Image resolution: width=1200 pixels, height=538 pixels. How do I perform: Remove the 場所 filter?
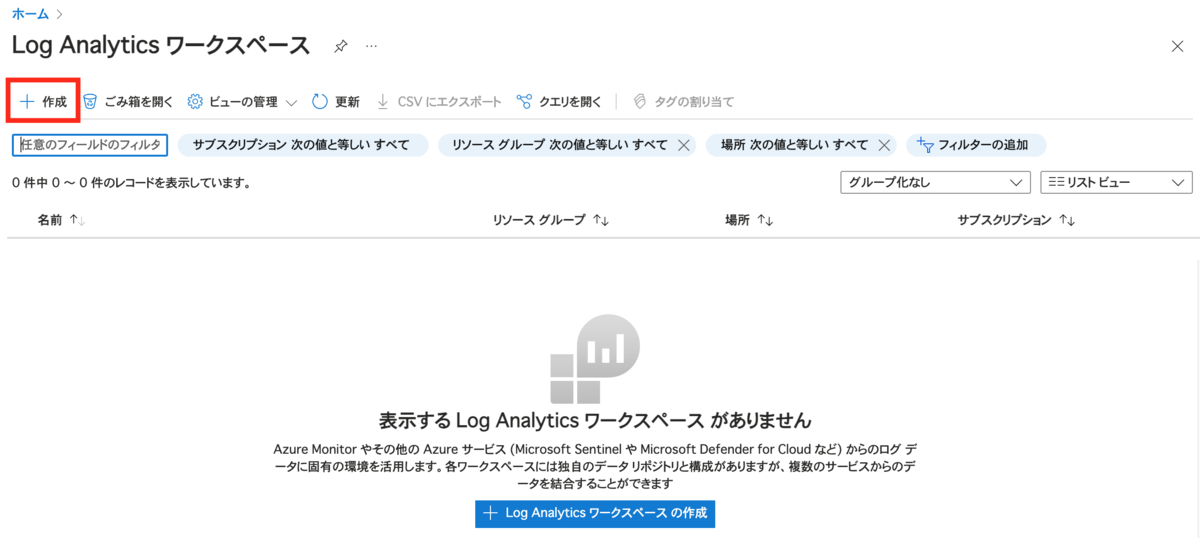(x=884, y=145)
